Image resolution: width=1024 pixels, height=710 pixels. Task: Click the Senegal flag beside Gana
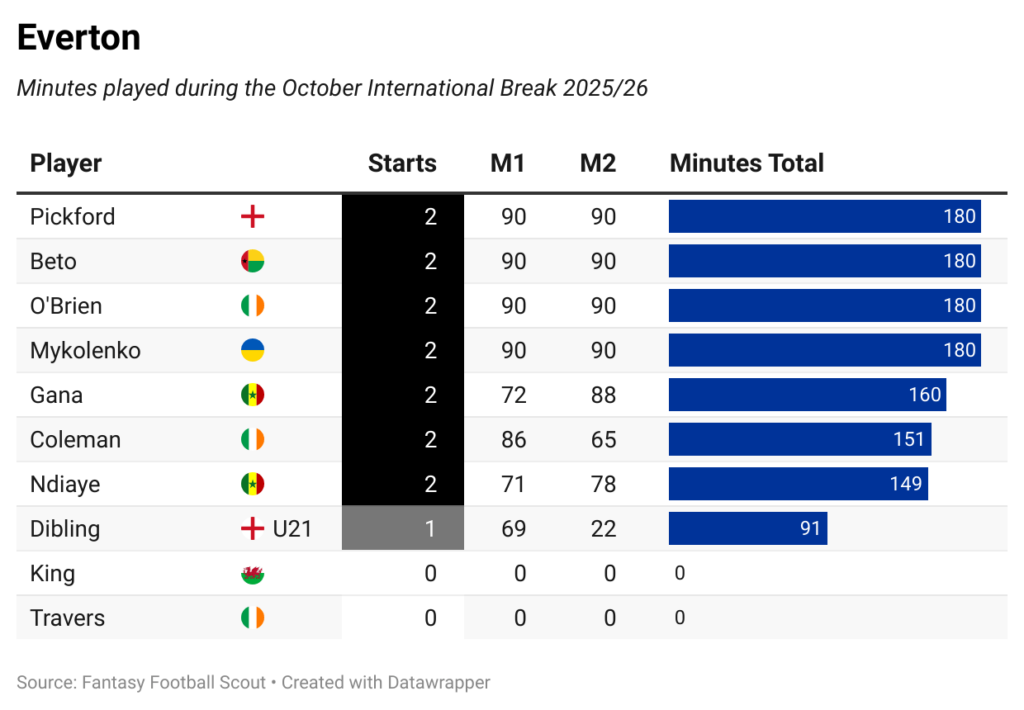252,395
